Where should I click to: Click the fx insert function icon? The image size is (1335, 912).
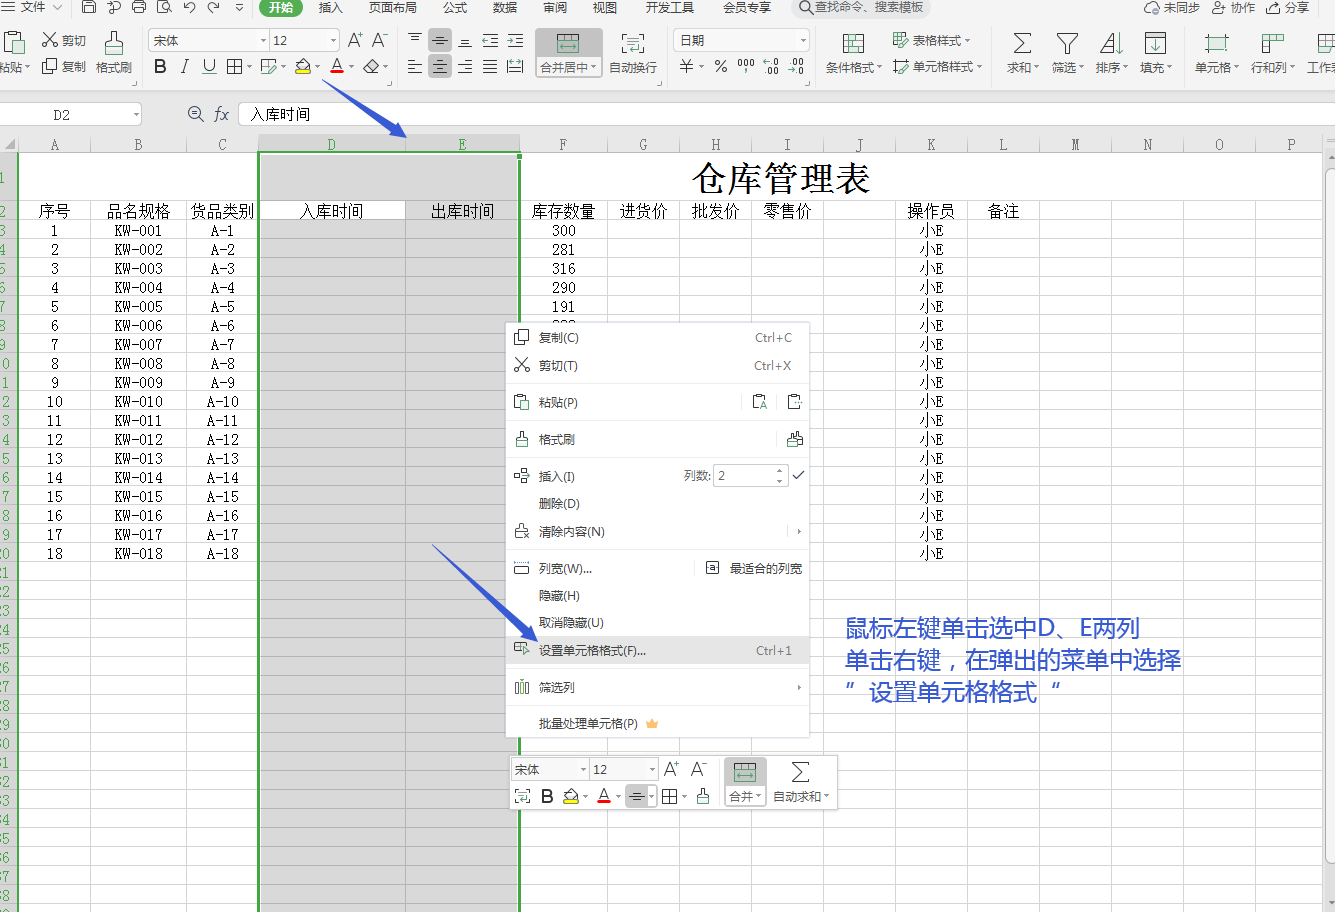click(x=222, y=114)
